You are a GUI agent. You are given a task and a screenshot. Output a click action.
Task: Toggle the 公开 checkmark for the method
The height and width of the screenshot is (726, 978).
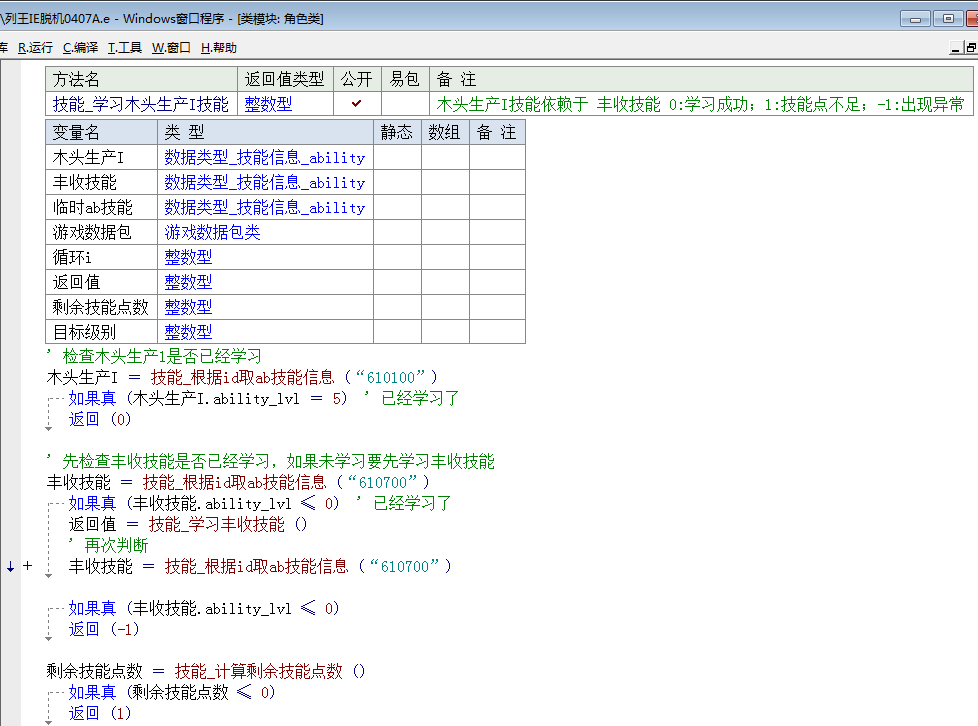(357, 104)
